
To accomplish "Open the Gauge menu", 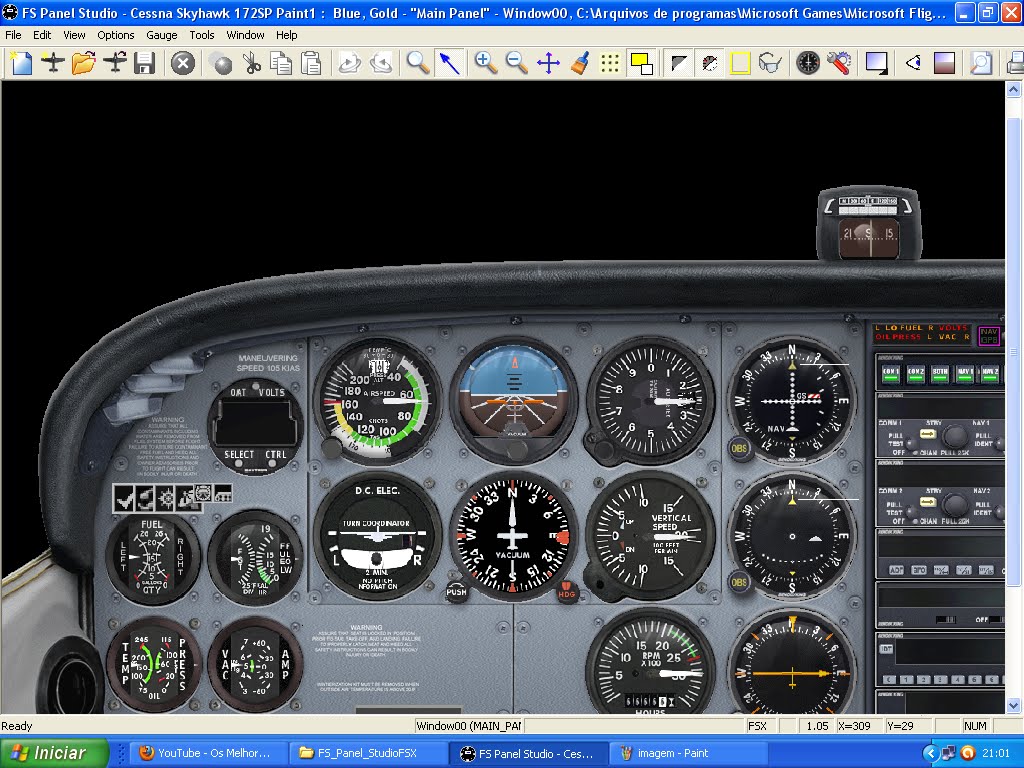I will click(160, 34).
